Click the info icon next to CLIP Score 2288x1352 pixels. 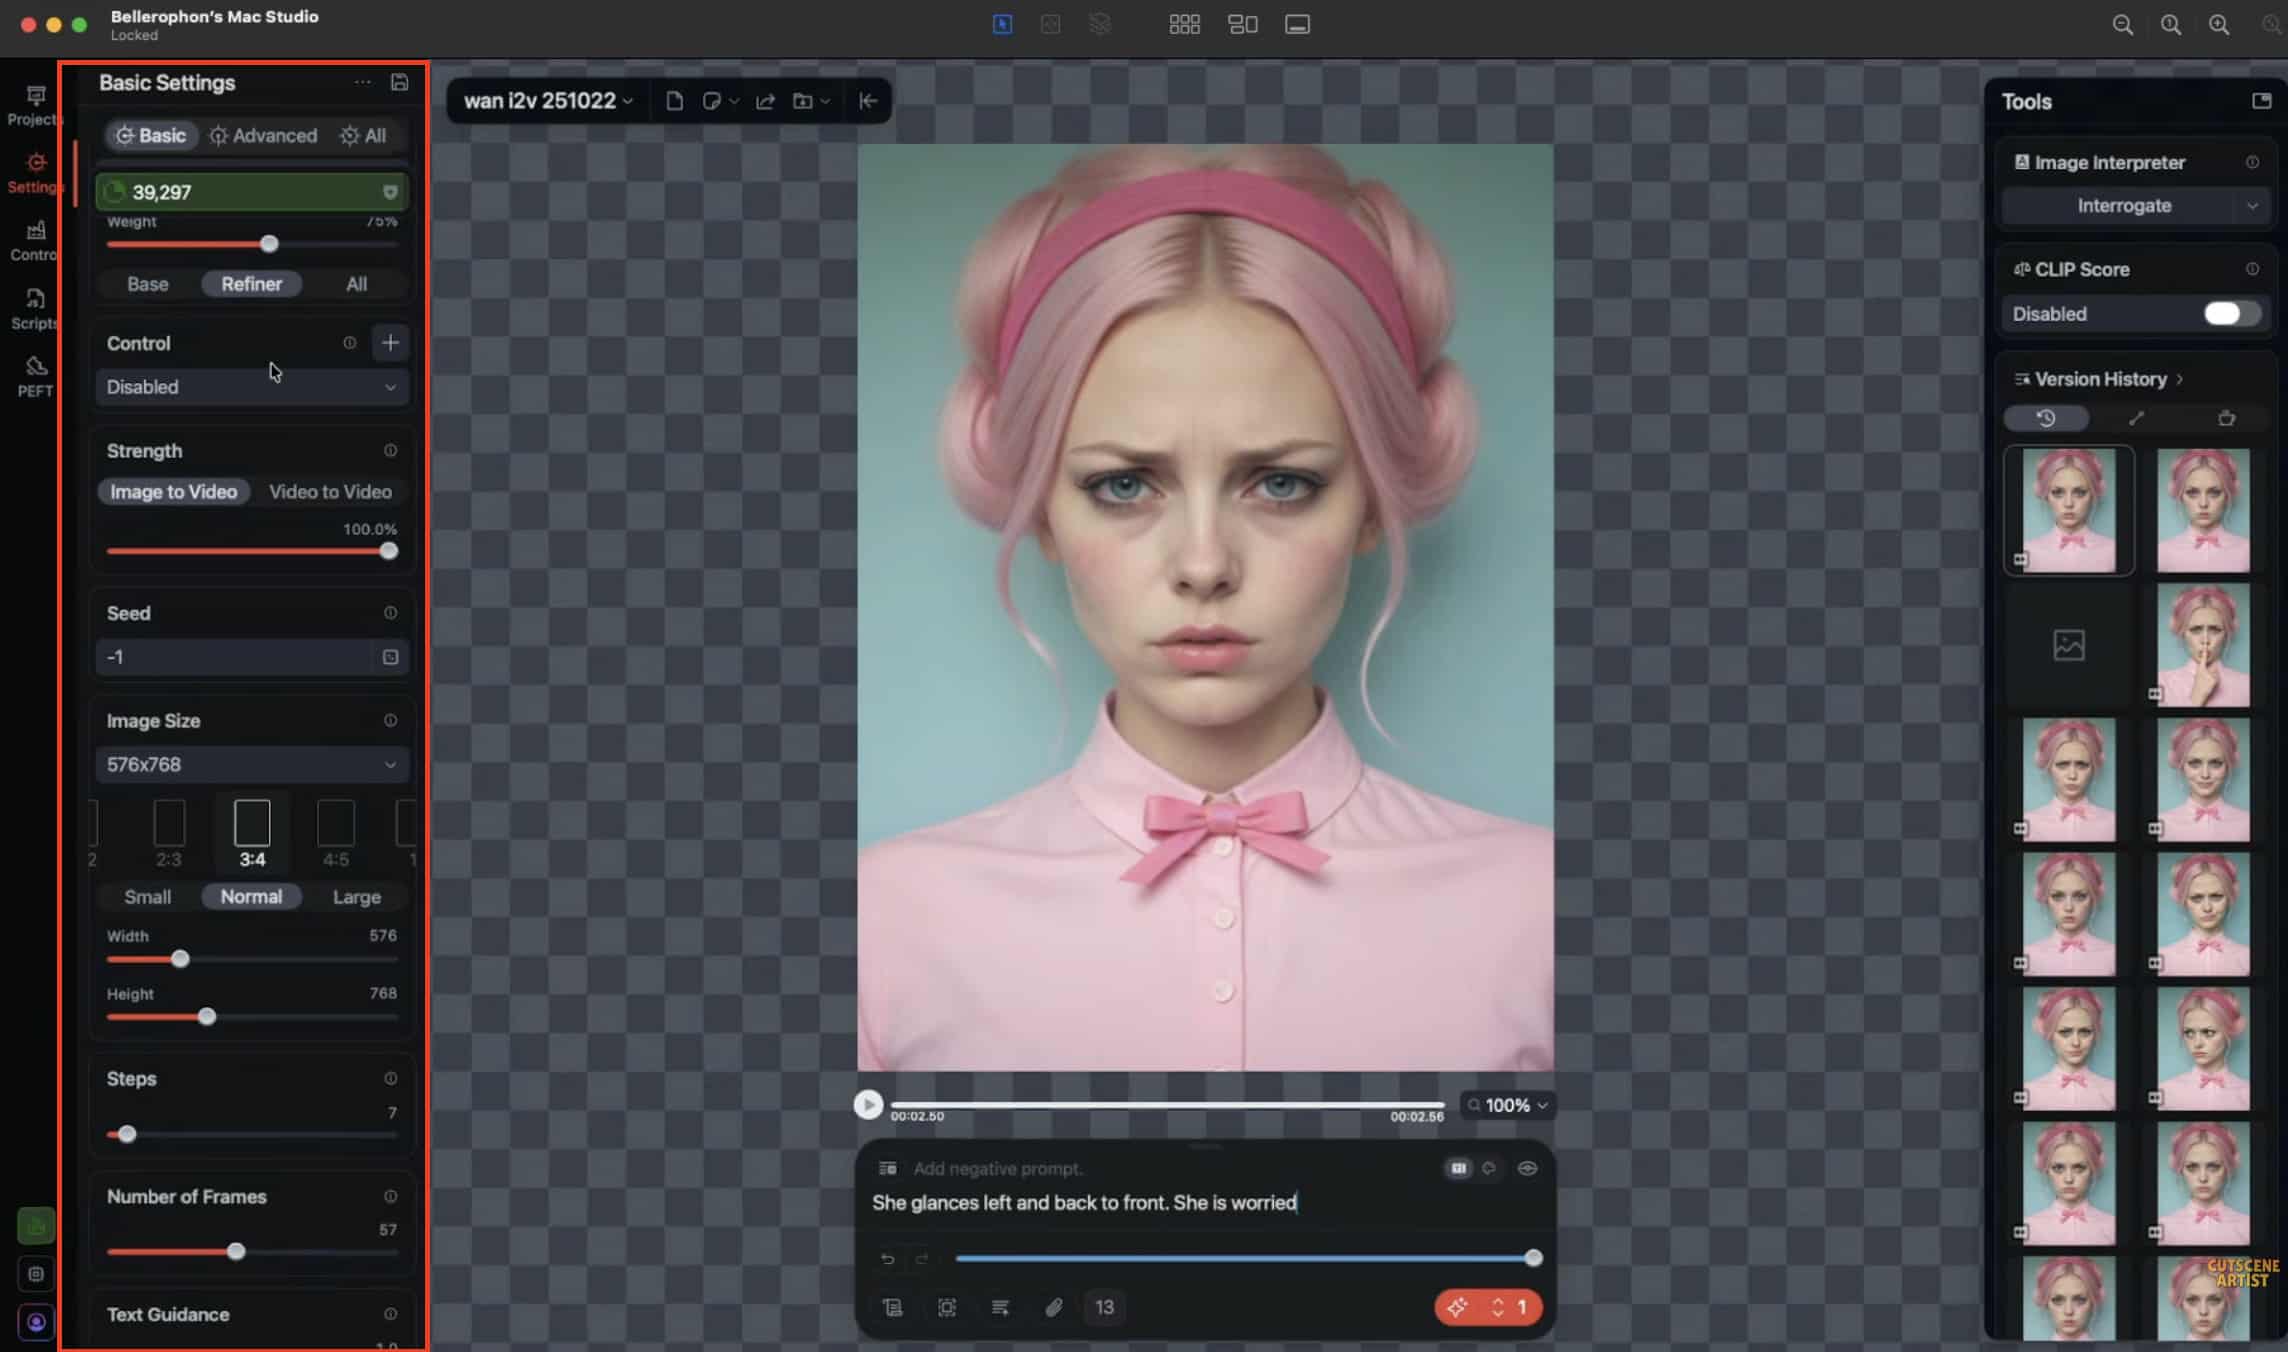[2252, 269]
